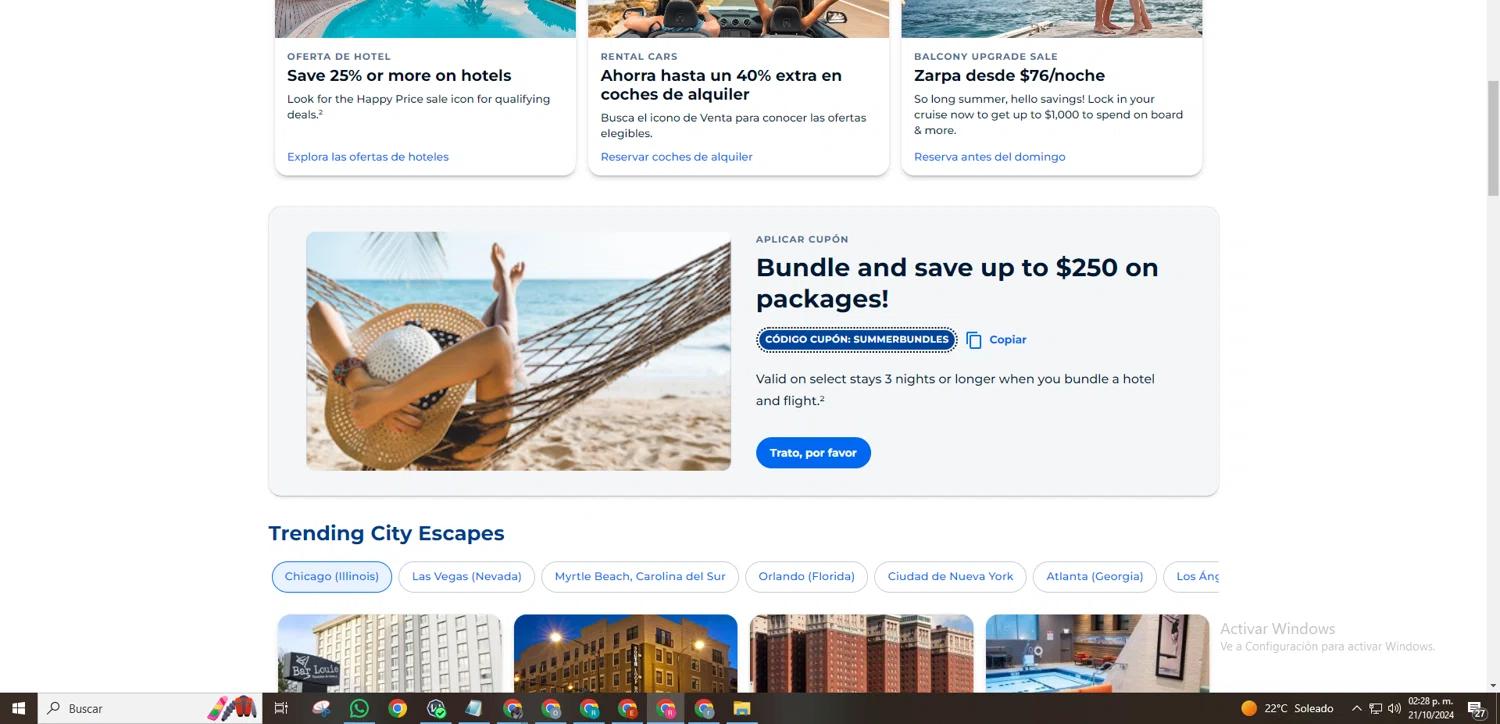Open the notification center icon

click(x=1476, y=708)
